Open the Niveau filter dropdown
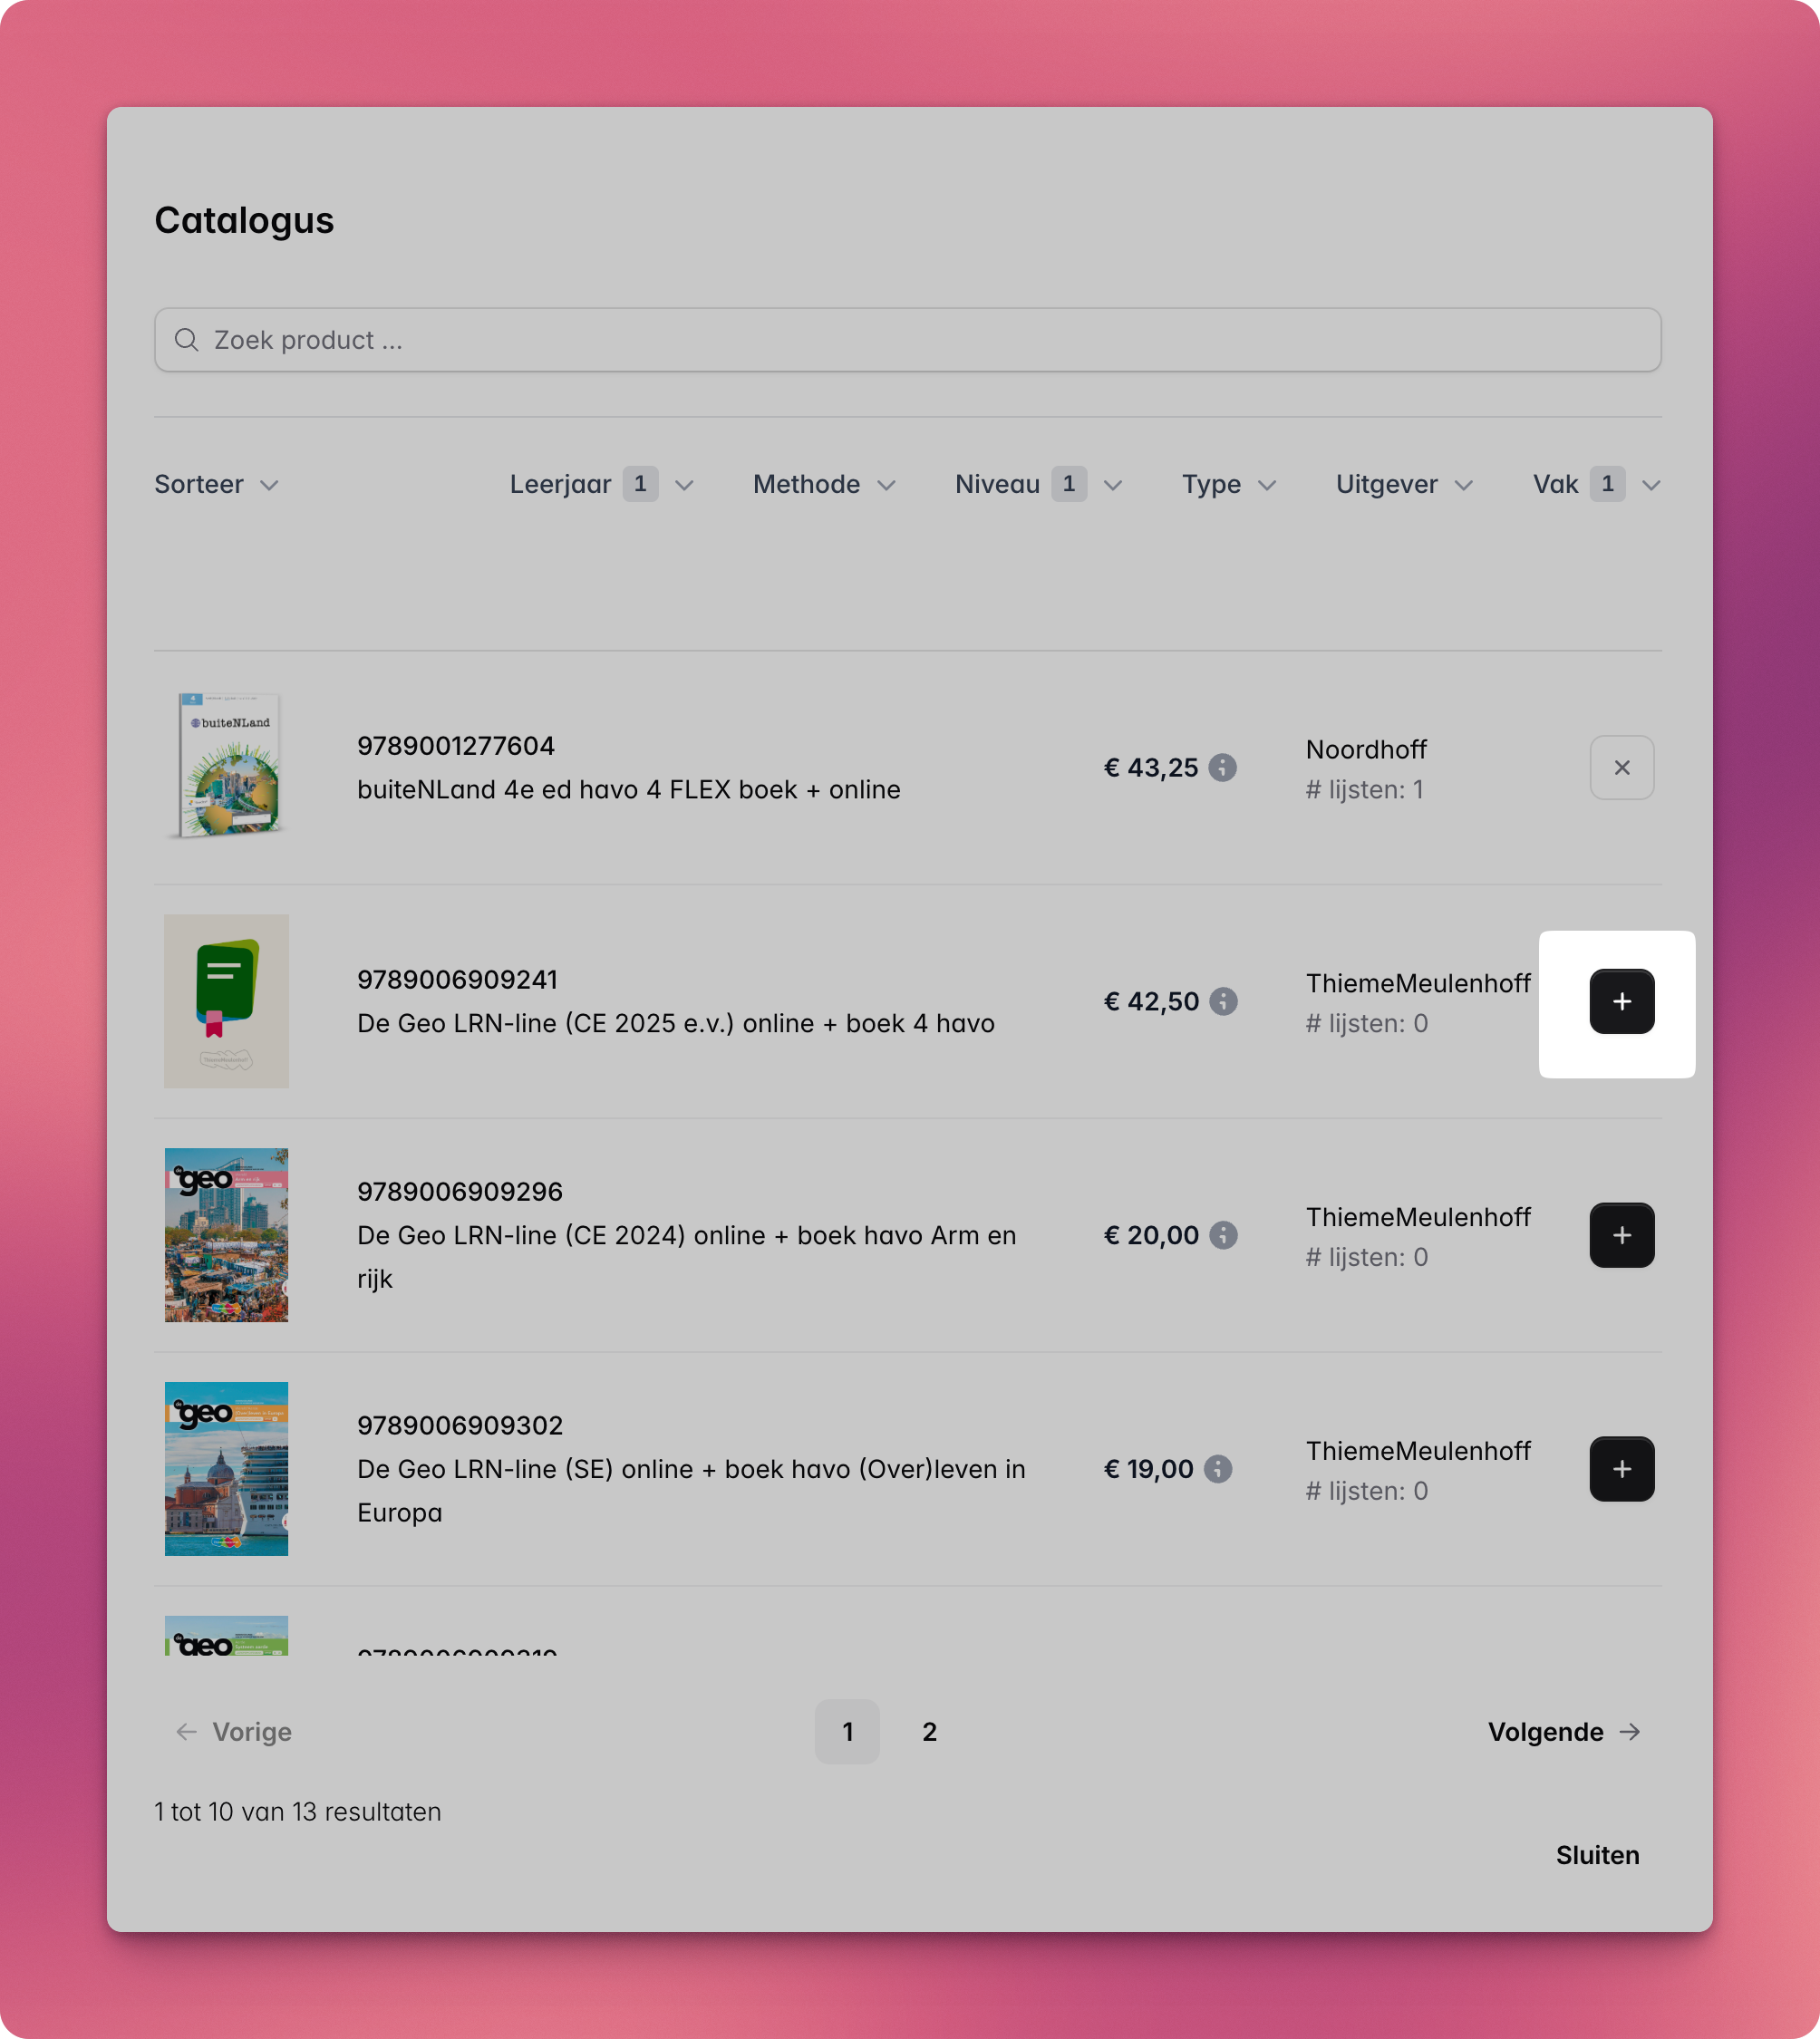Screen dimensions: 1820x2039 (1038, 484)
